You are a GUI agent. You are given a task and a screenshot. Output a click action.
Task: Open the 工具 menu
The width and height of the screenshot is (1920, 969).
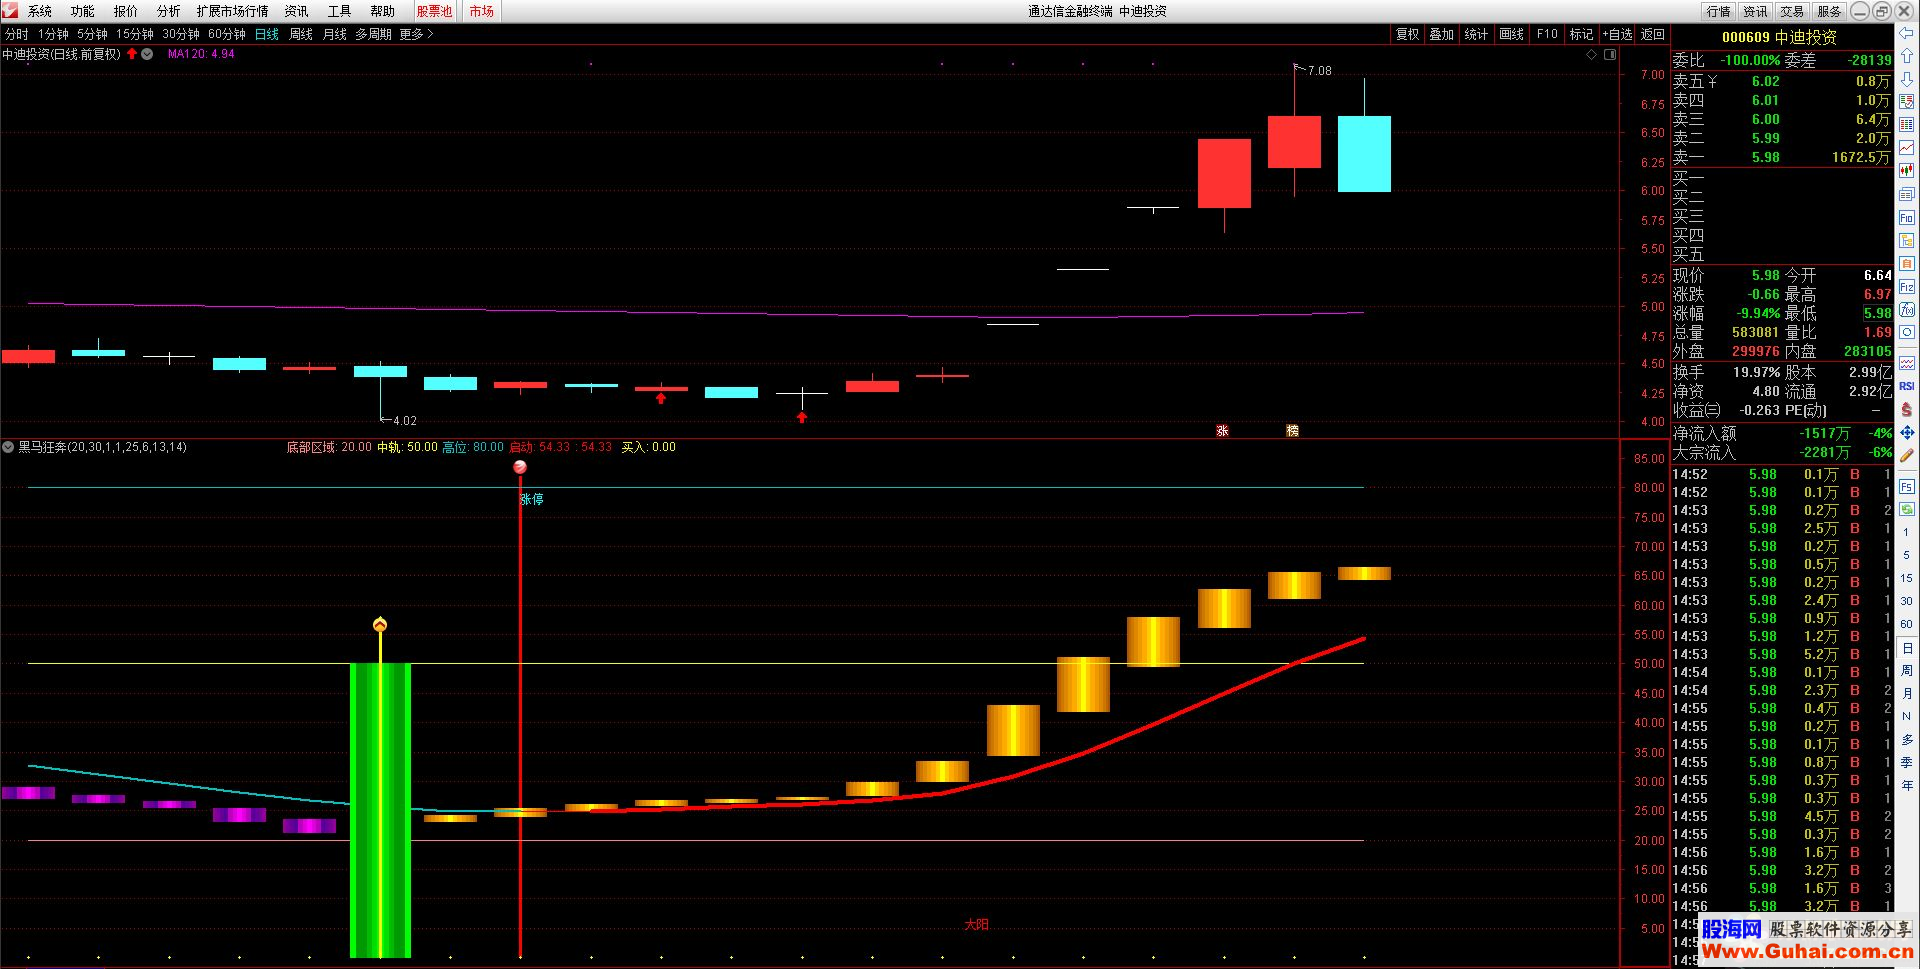point(340,11)
